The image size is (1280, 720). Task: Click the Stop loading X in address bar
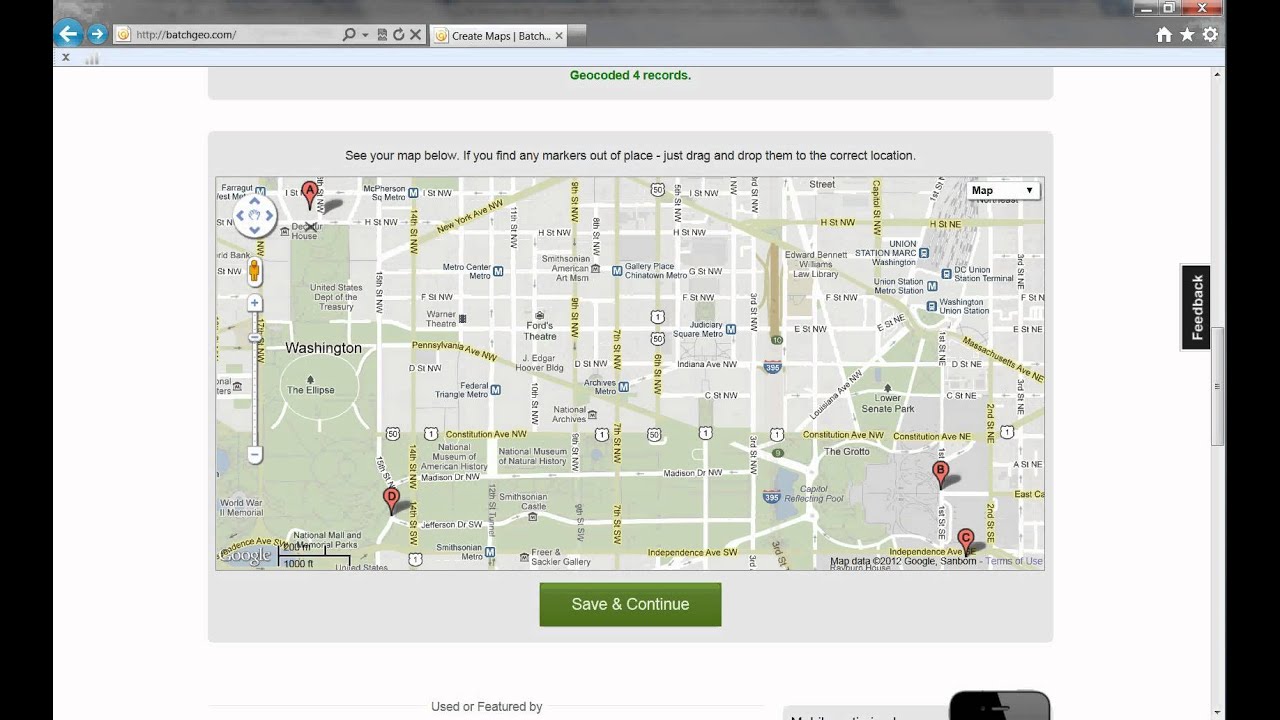415,35
